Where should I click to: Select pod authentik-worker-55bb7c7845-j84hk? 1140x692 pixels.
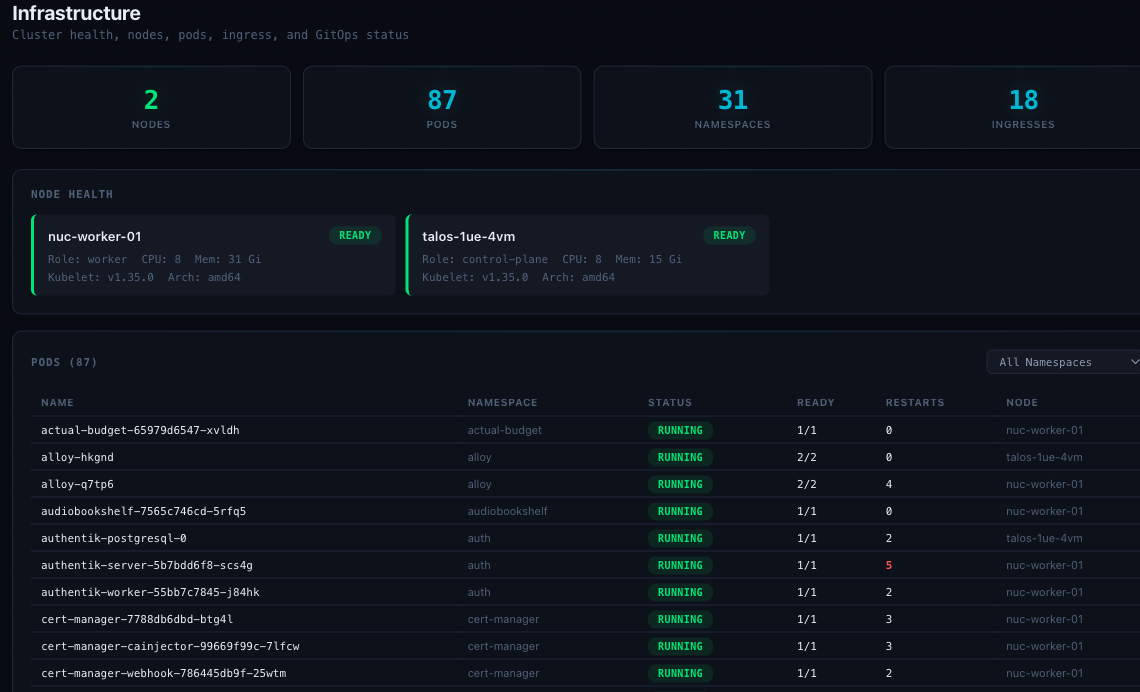(150, 592)
